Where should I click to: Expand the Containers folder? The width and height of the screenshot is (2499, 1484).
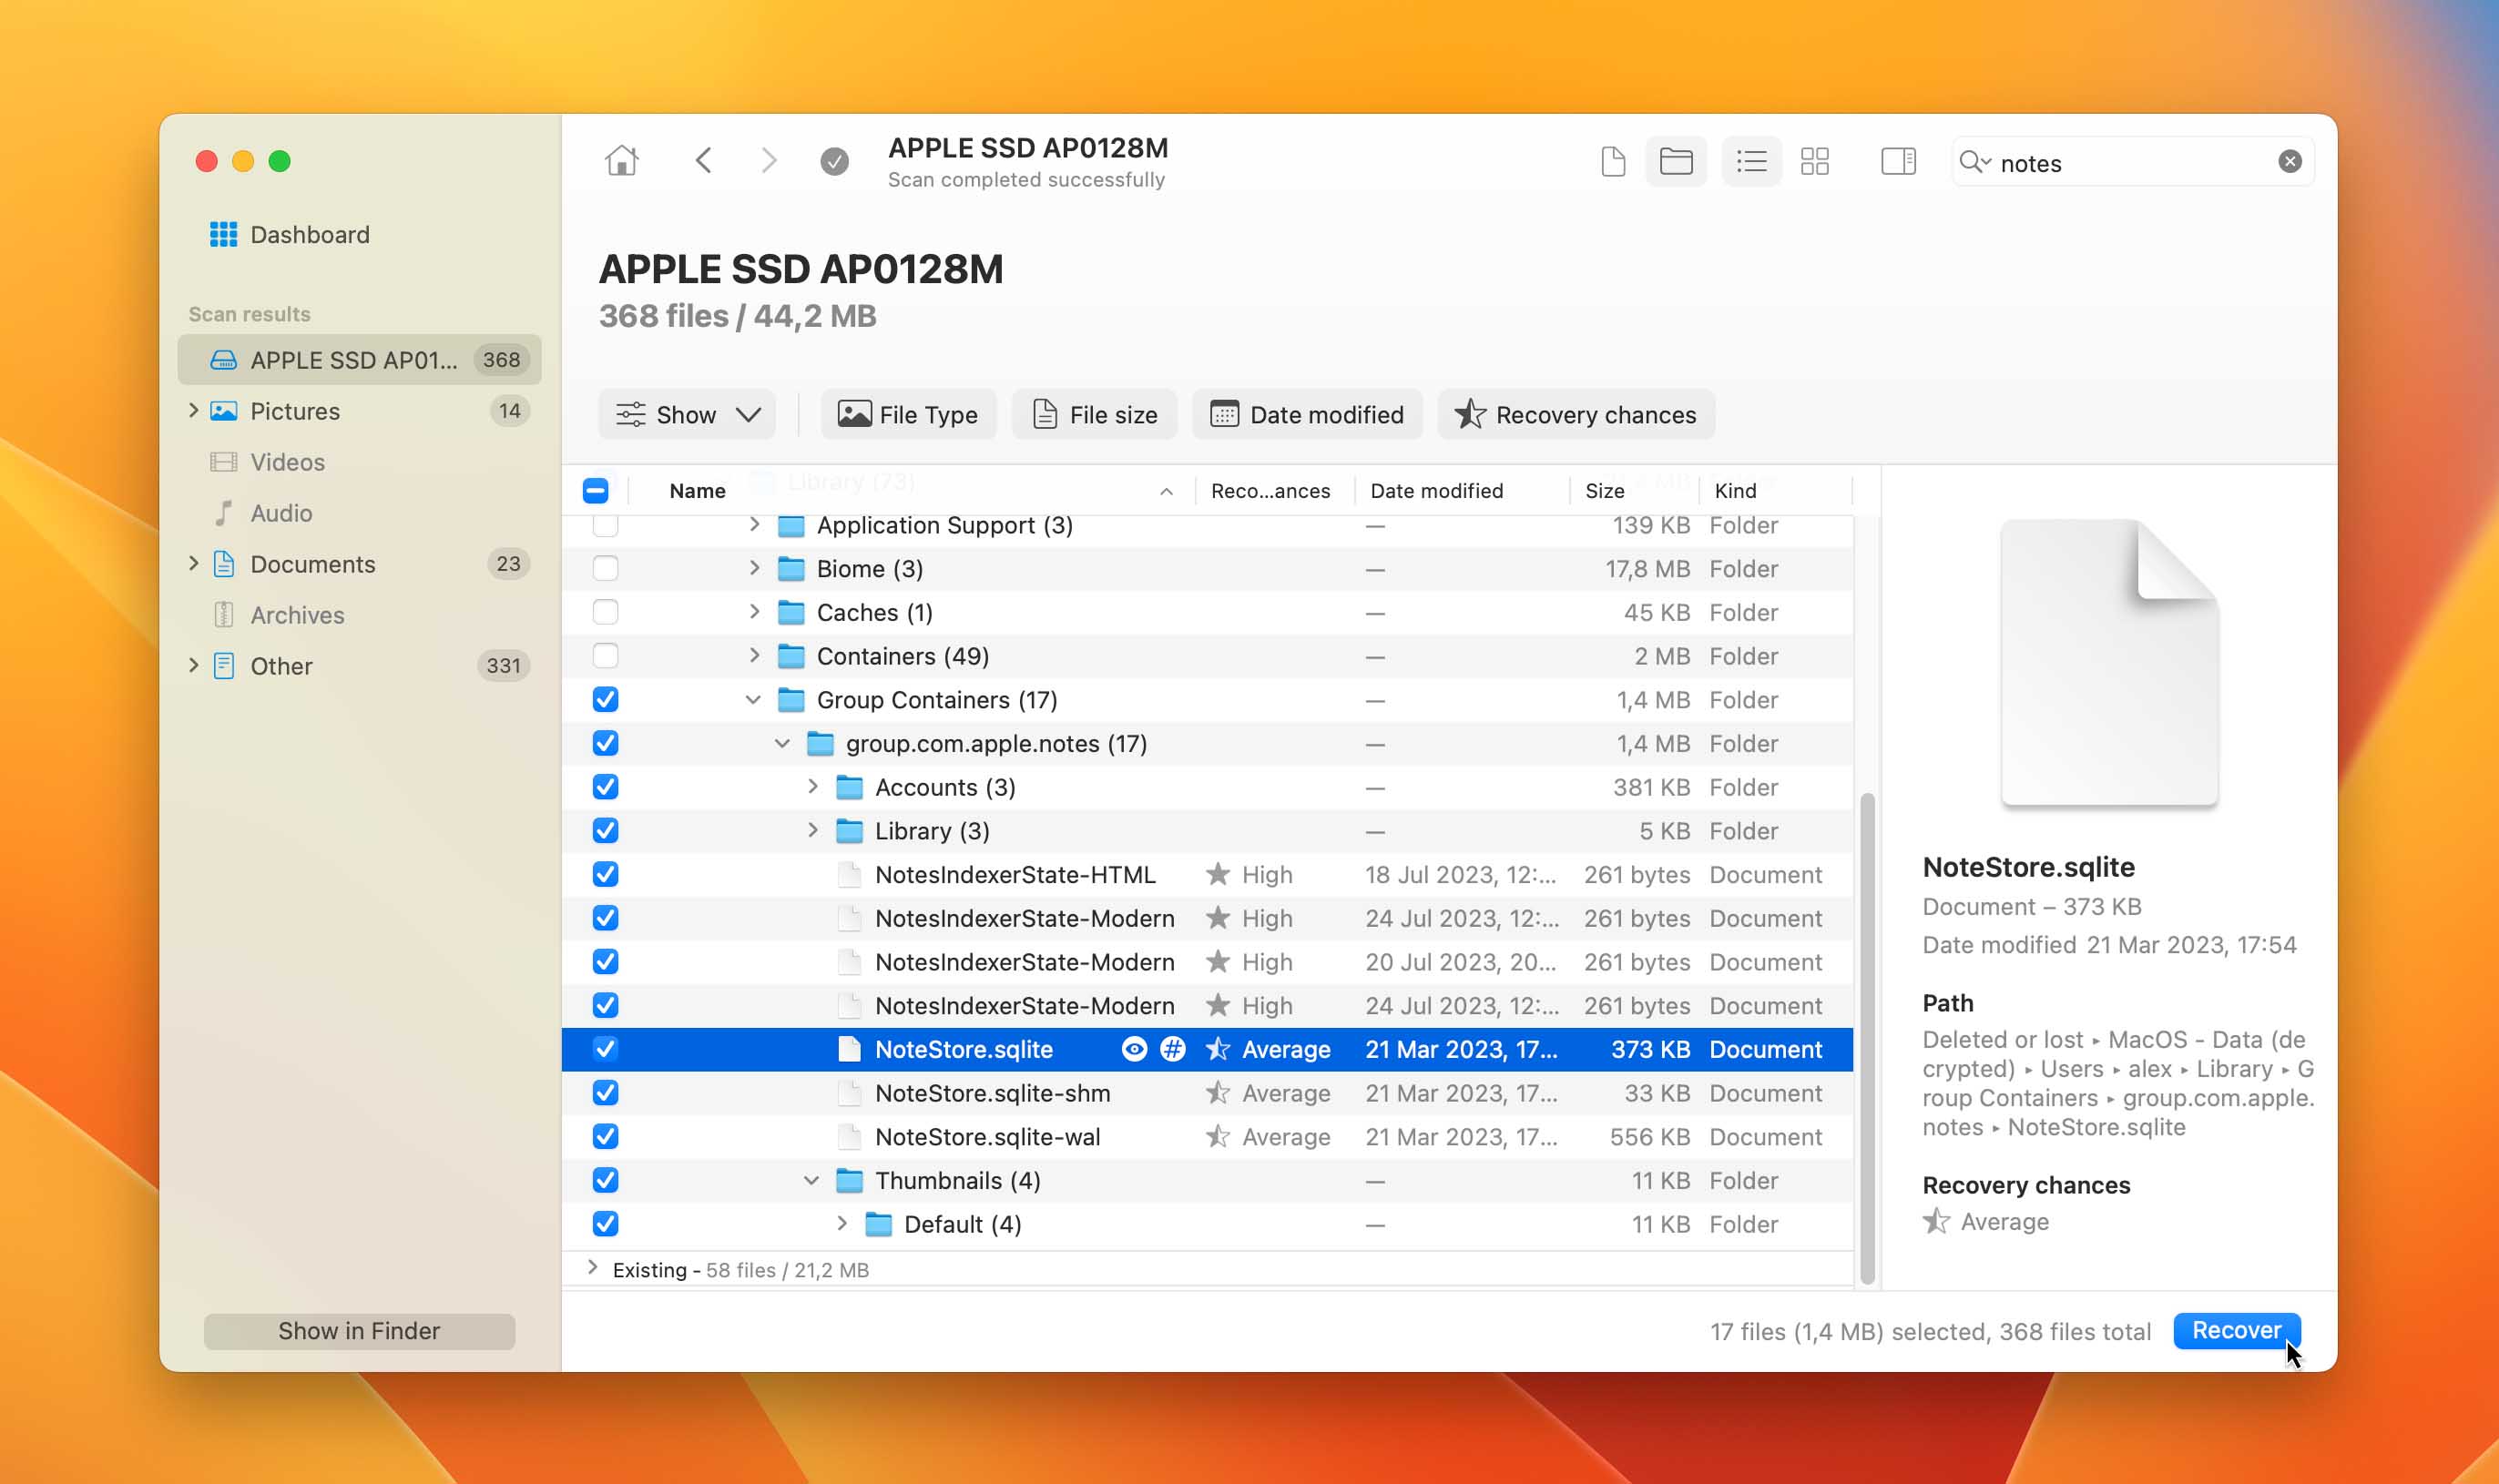[x=754, y=656]
